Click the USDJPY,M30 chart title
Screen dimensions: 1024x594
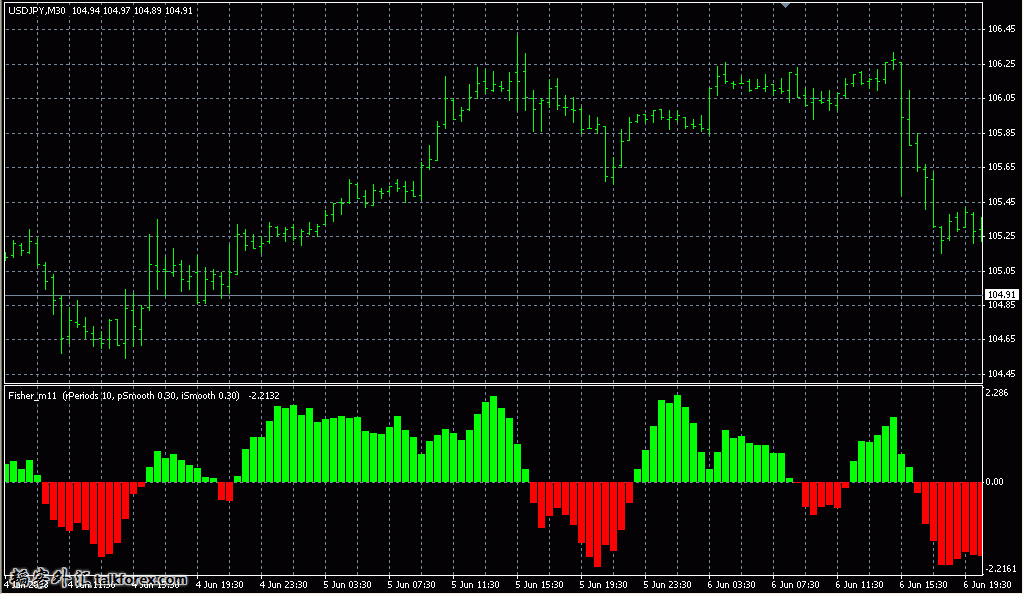point(37,11)
